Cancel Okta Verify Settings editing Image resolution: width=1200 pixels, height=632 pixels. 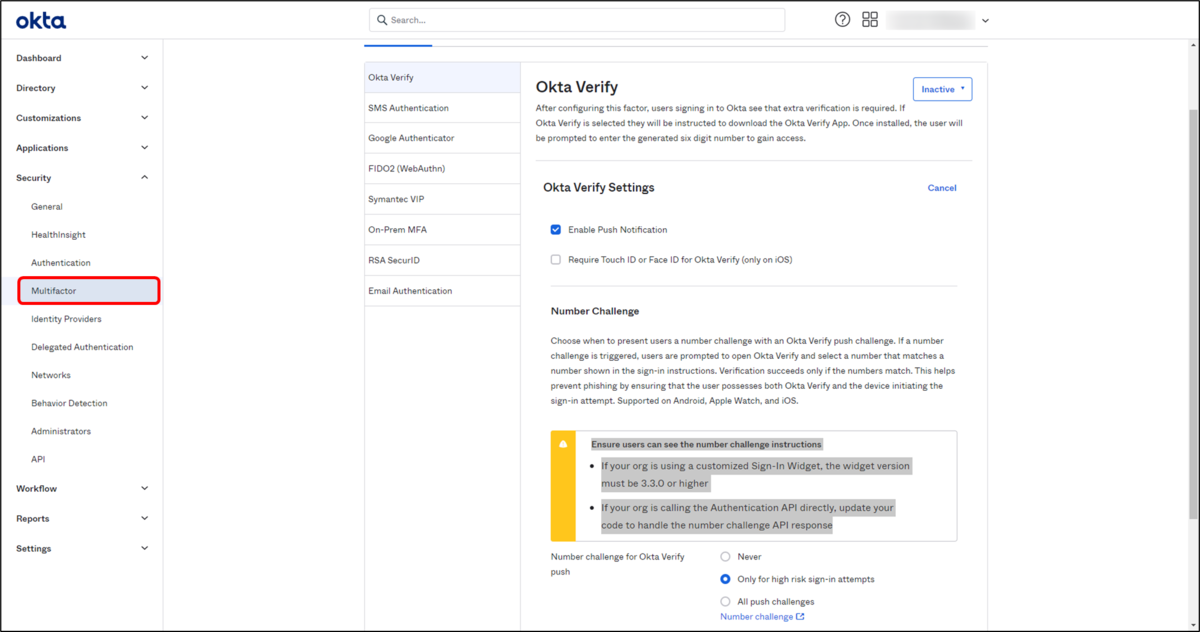(x=942, y=188)
